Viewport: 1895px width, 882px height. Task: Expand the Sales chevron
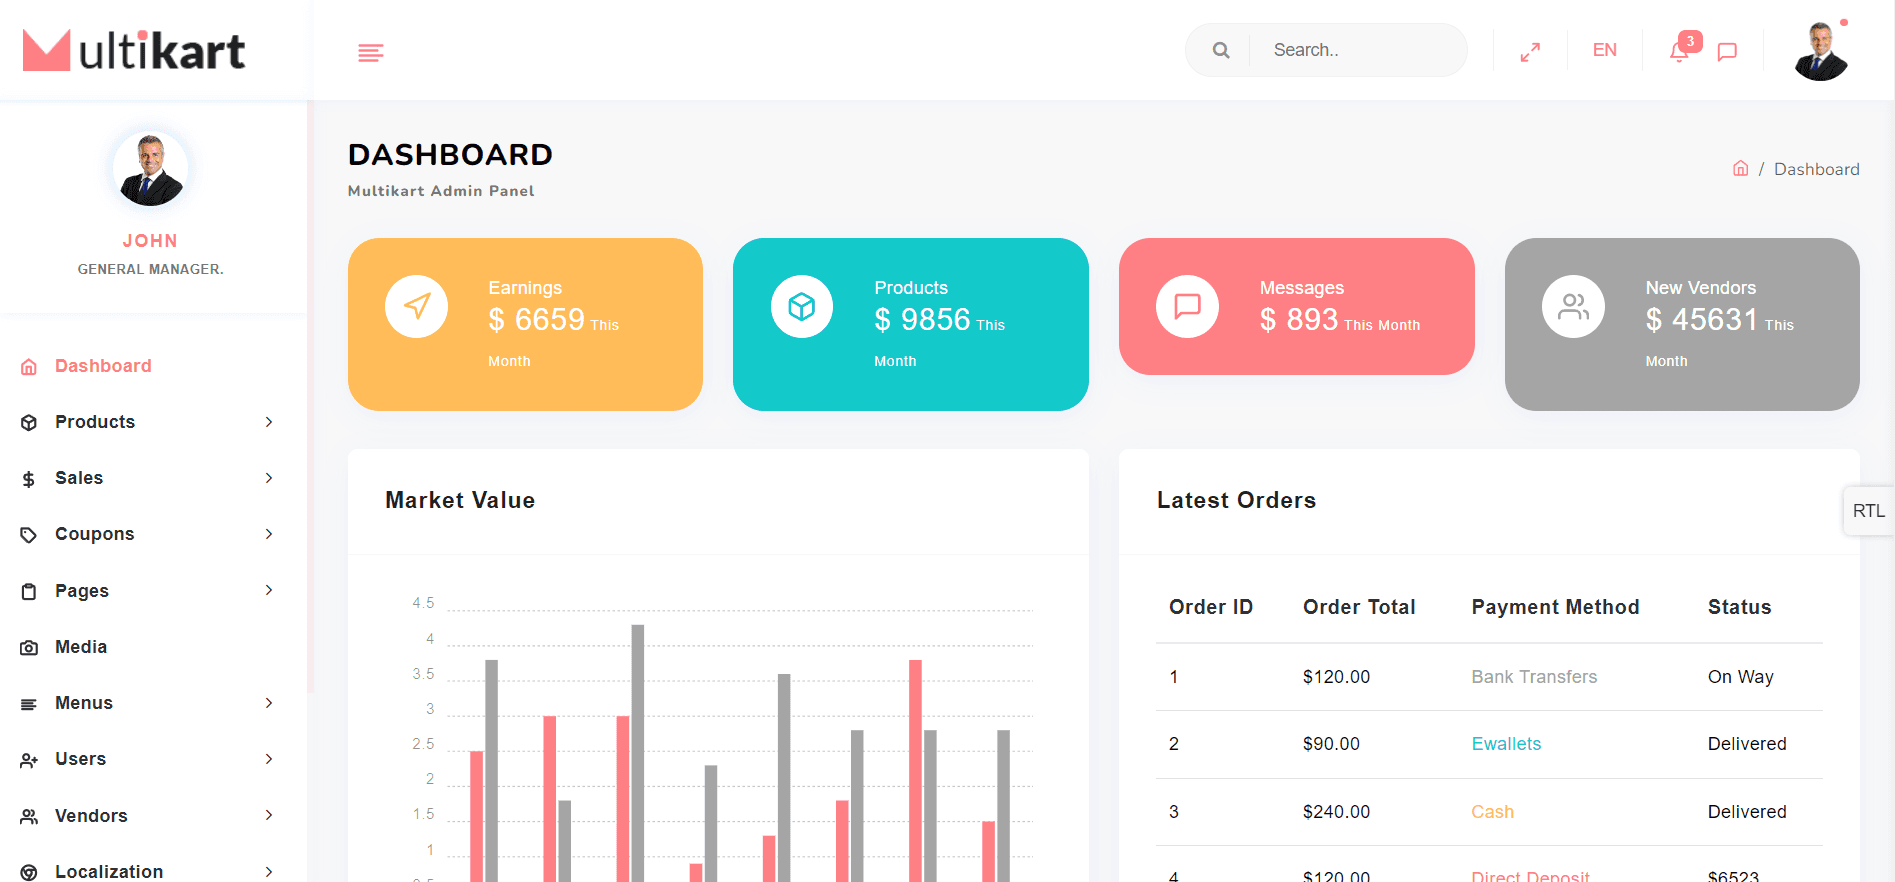click(x=269, y=478)
